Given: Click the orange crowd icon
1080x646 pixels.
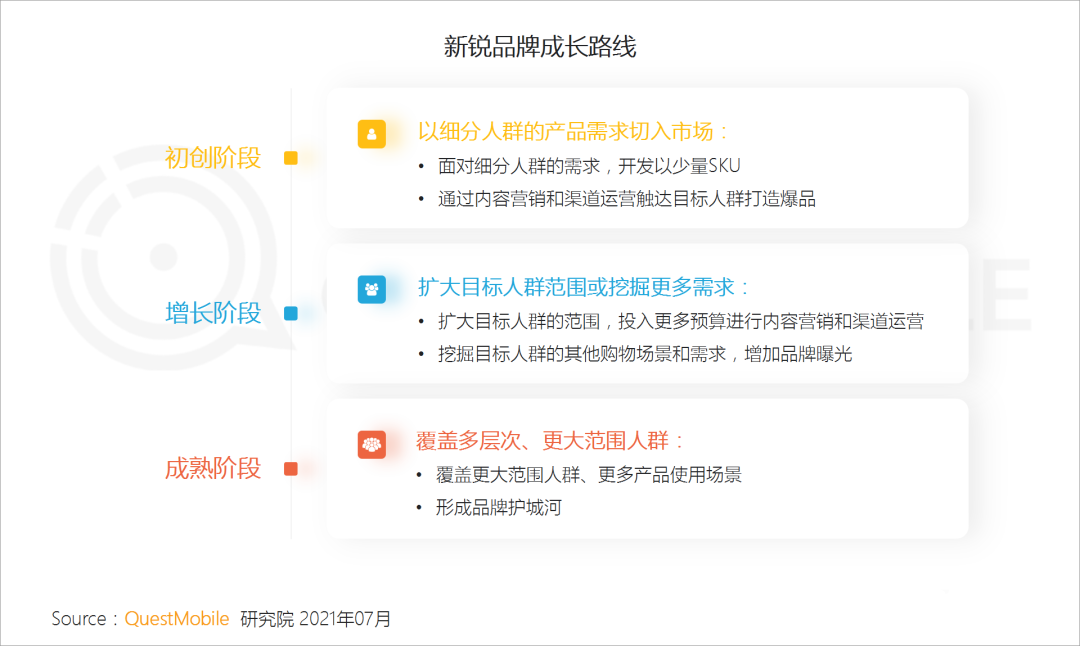Looking at the screenshot, I should (x=371, y=444).
